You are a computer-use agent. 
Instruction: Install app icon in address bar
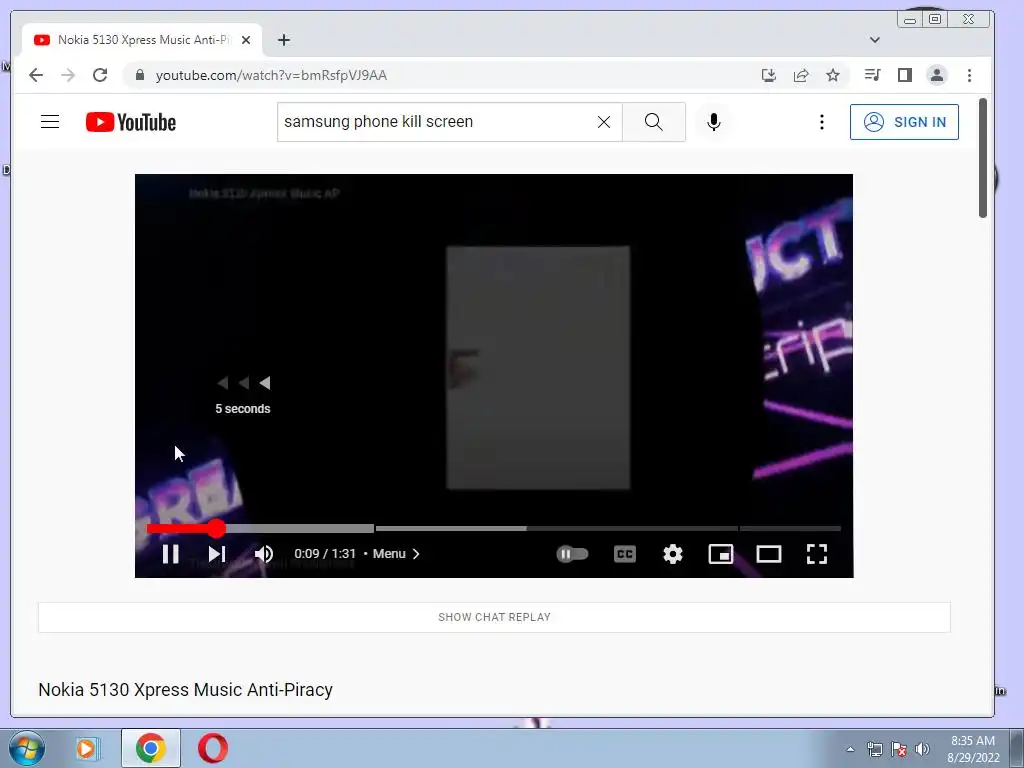point(769,75)
